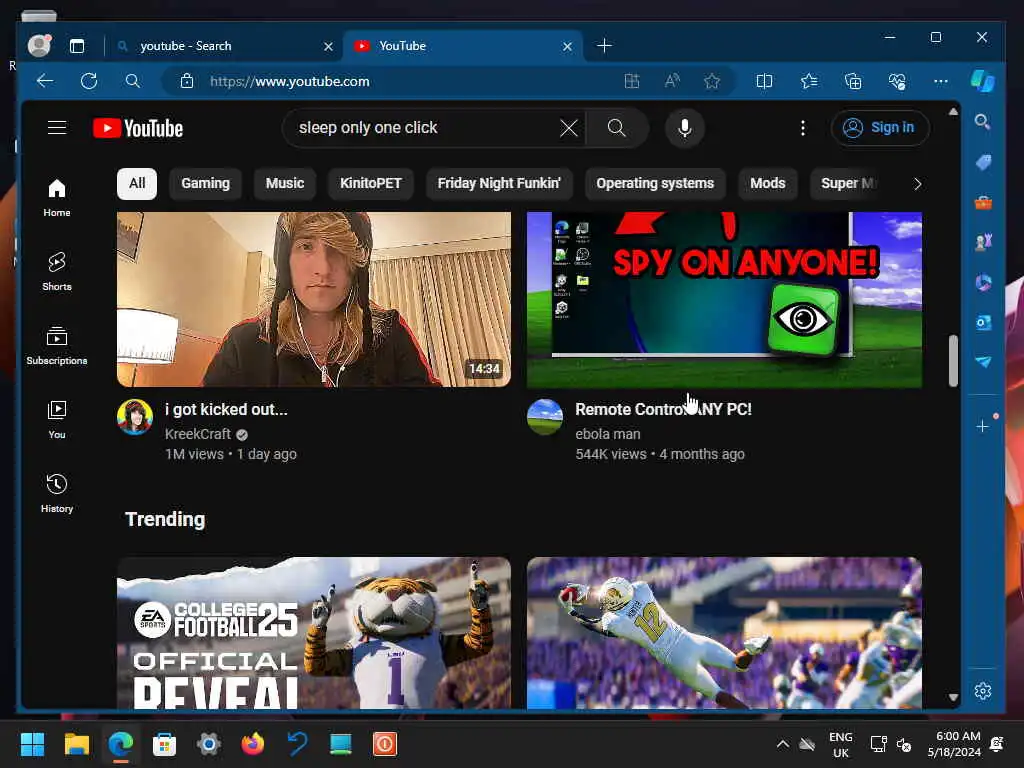
Task: Close the YouTube tab
Action: pyautogui.click(x=568, y=46)
